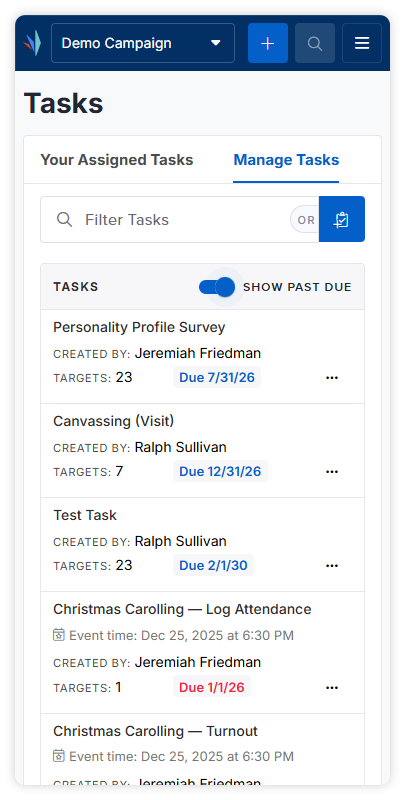
Task: Switch to Your Assigned Tasks tab
Action: [117, 160]
